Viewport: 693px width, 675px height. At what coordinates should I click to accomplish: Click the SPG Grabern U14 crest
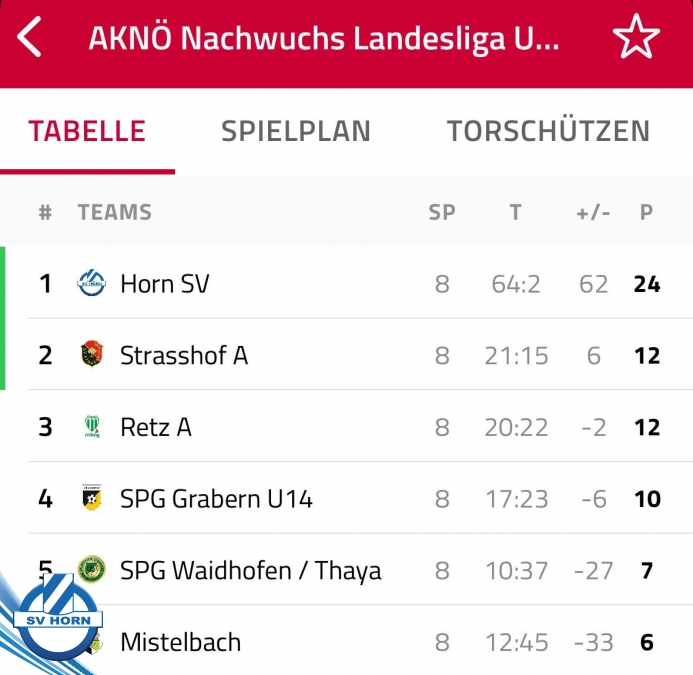click(x=91, y=498)
